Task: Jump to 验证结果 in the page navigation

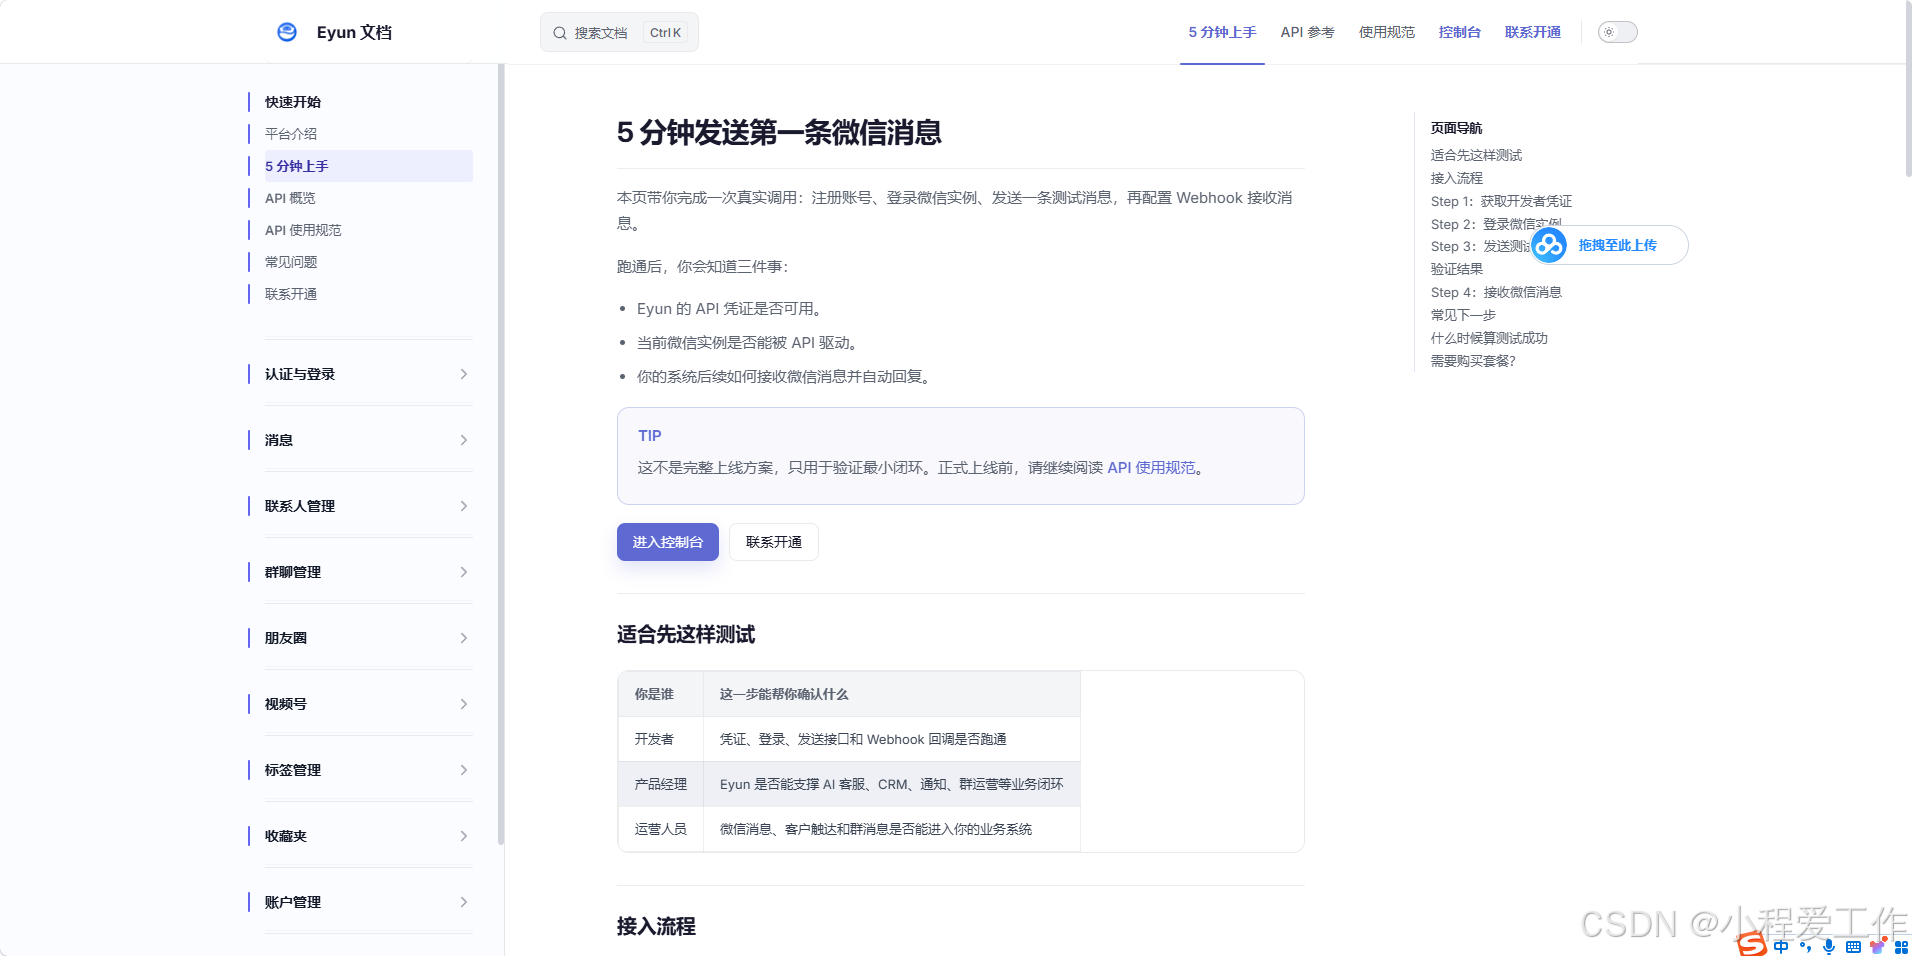Action: pyautogui.click(x=1457, y=269)
